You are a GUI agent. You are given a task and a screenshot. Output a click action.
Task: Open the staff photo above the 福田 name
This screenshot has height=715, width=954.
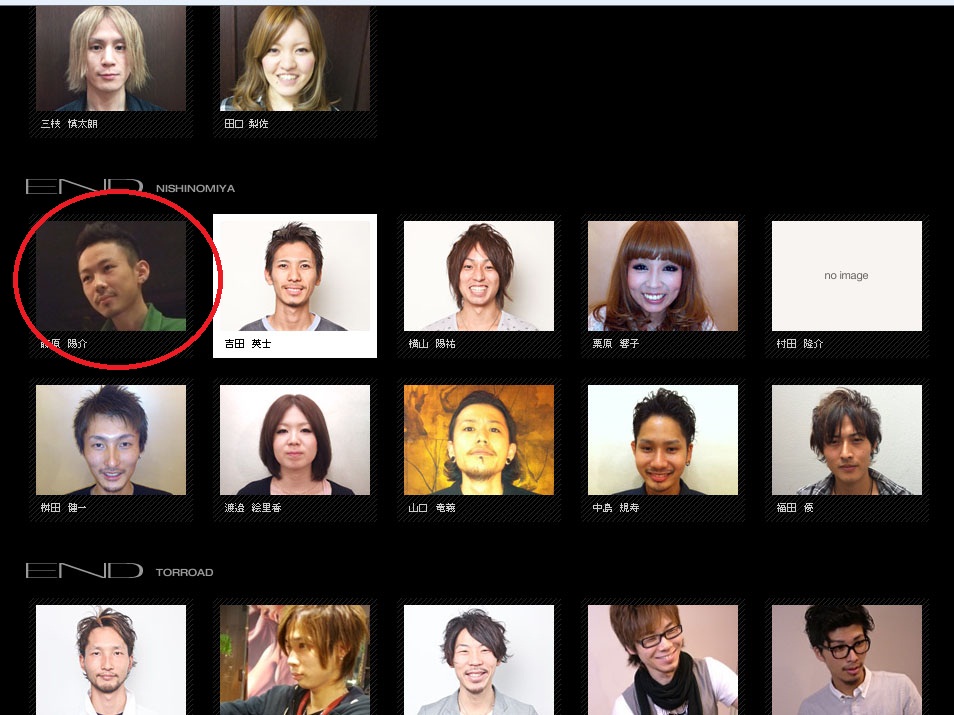pos(847,440)
